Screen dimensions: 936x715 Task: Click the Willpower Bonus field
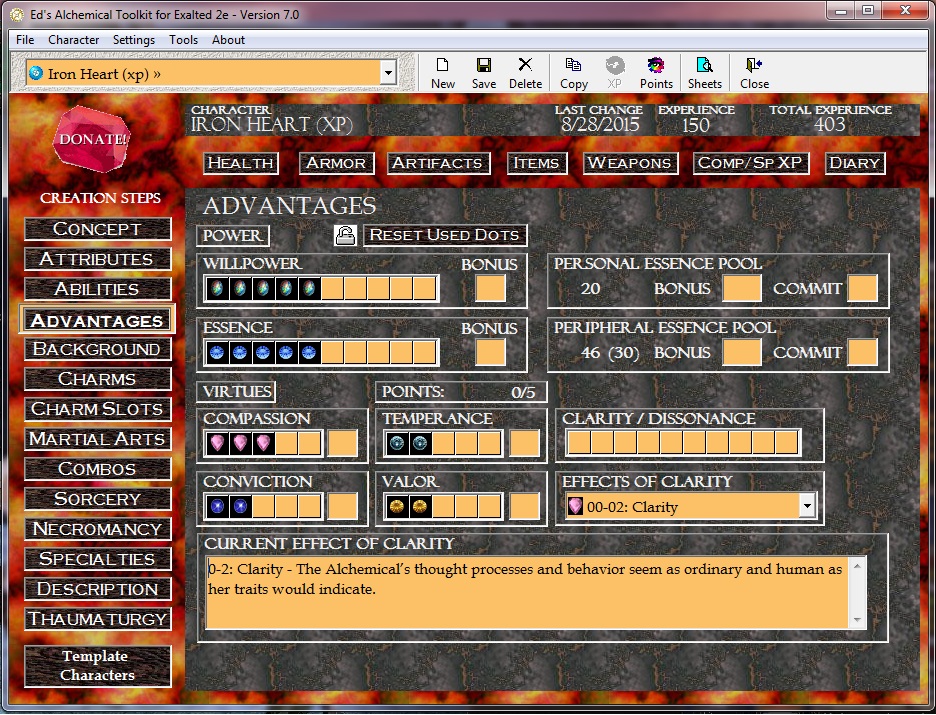490,288
